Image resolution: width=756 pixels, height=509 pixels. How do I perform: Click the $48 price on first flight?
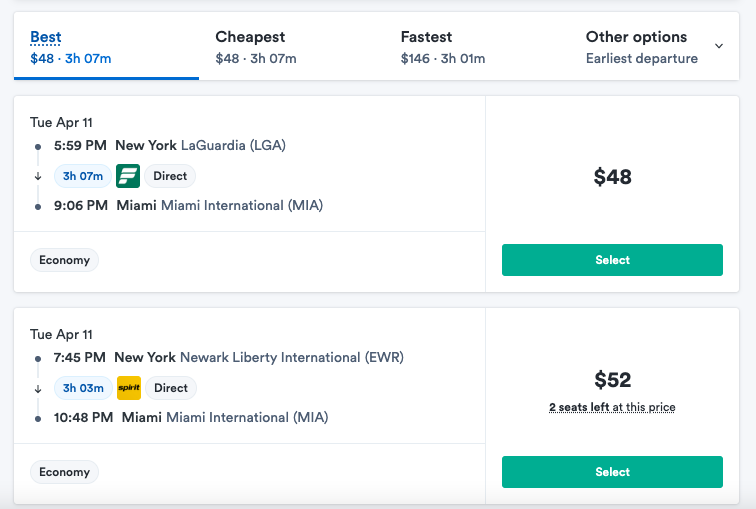point(612,177)
